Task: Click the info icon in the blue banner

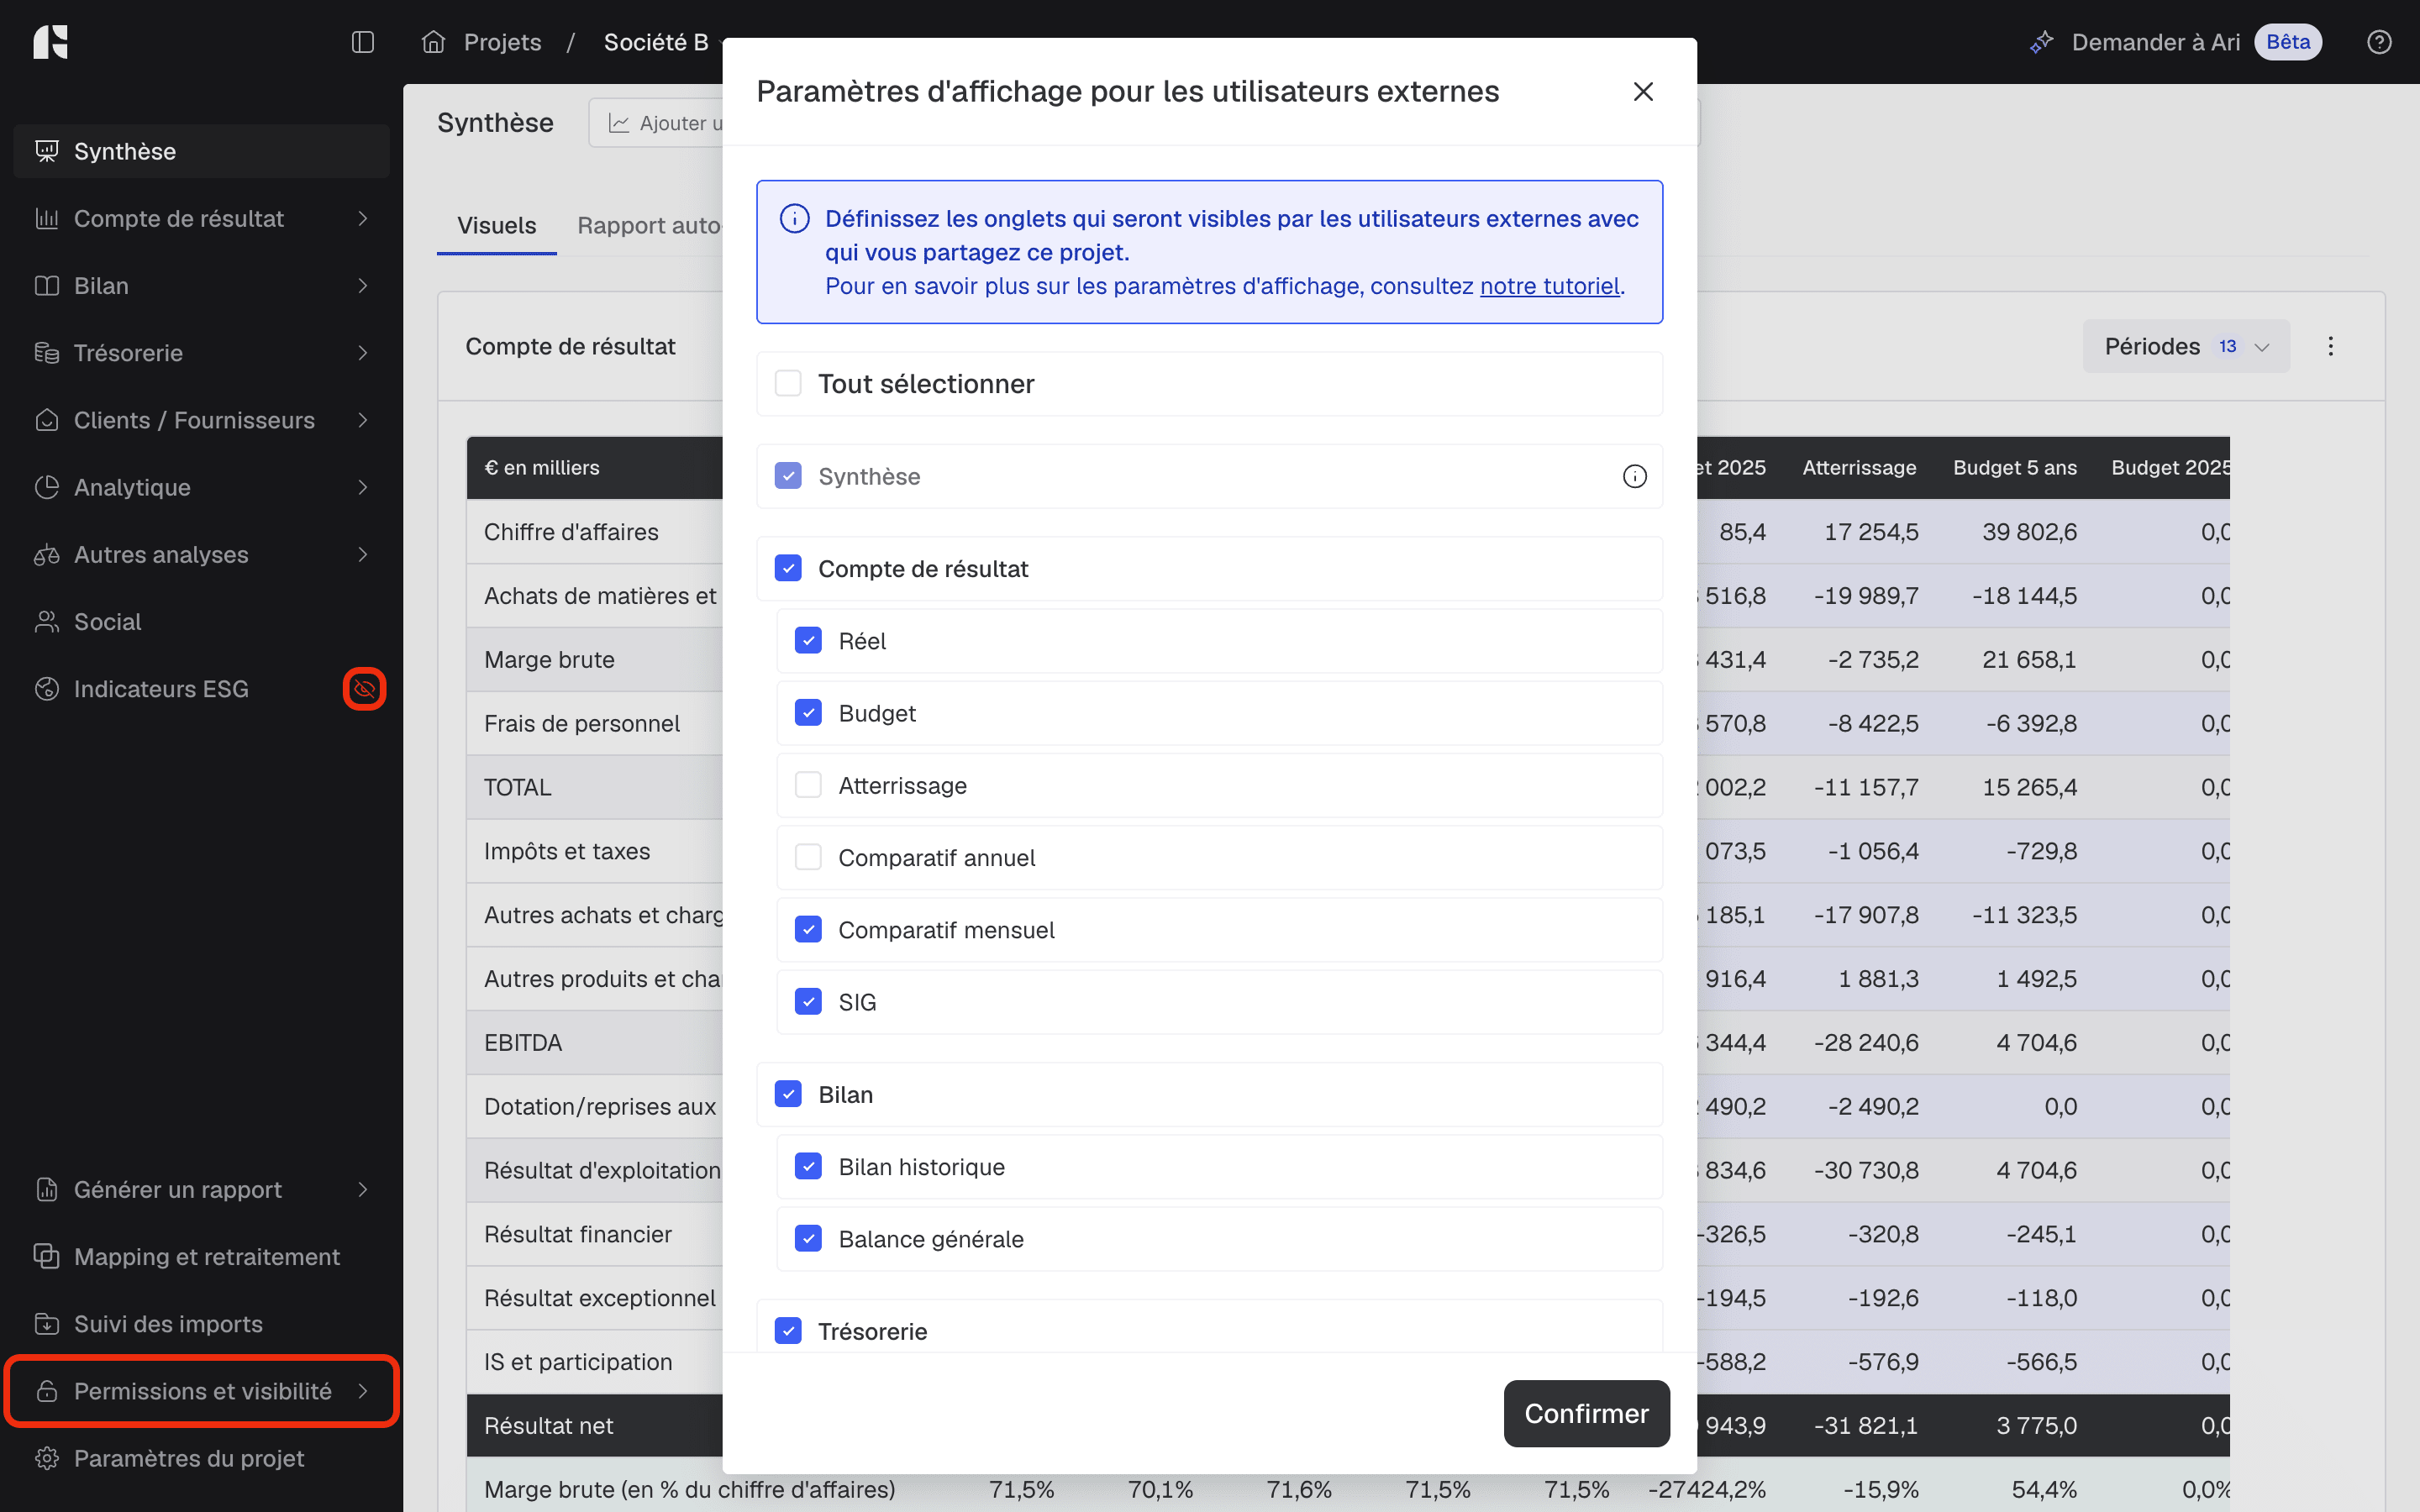Action: tap(794, 219)
